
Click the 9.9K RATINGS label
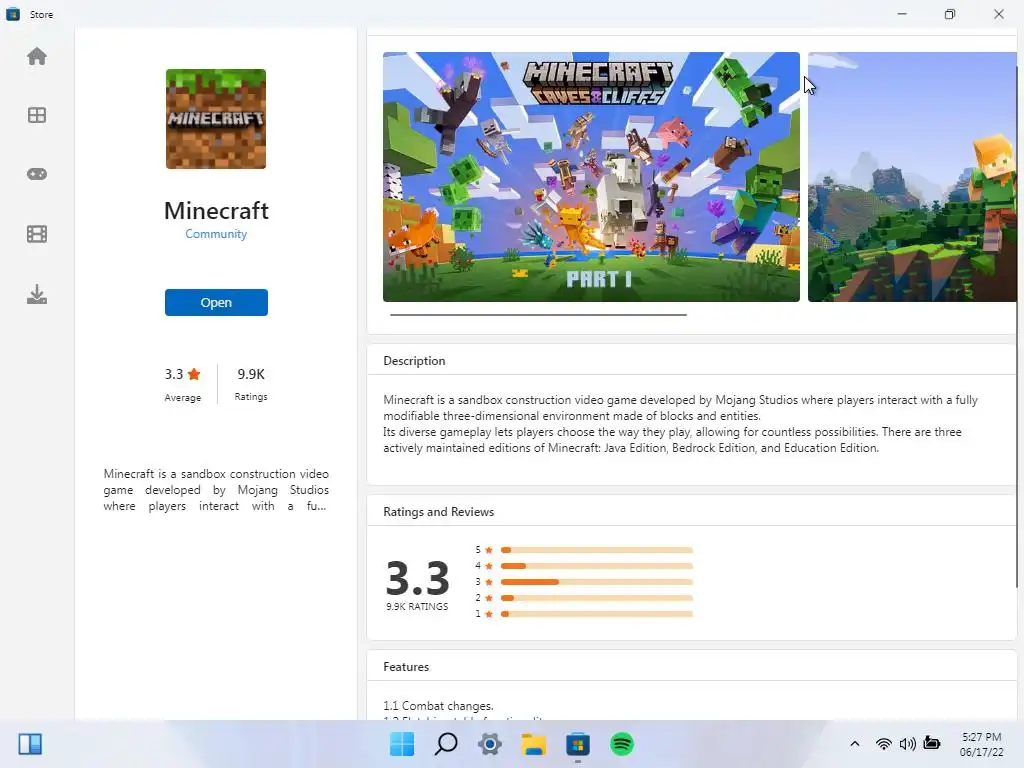417,607
